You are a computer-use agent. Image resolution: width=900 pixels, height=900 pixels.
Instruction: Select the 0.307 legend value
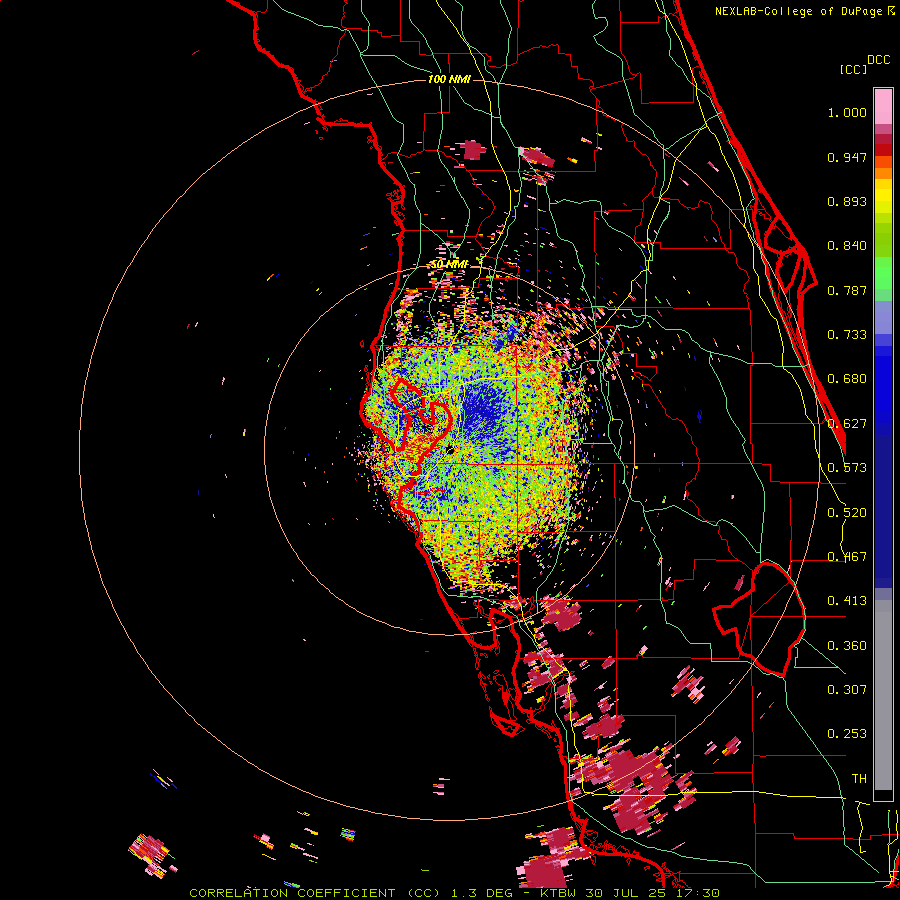click(847, 689)
